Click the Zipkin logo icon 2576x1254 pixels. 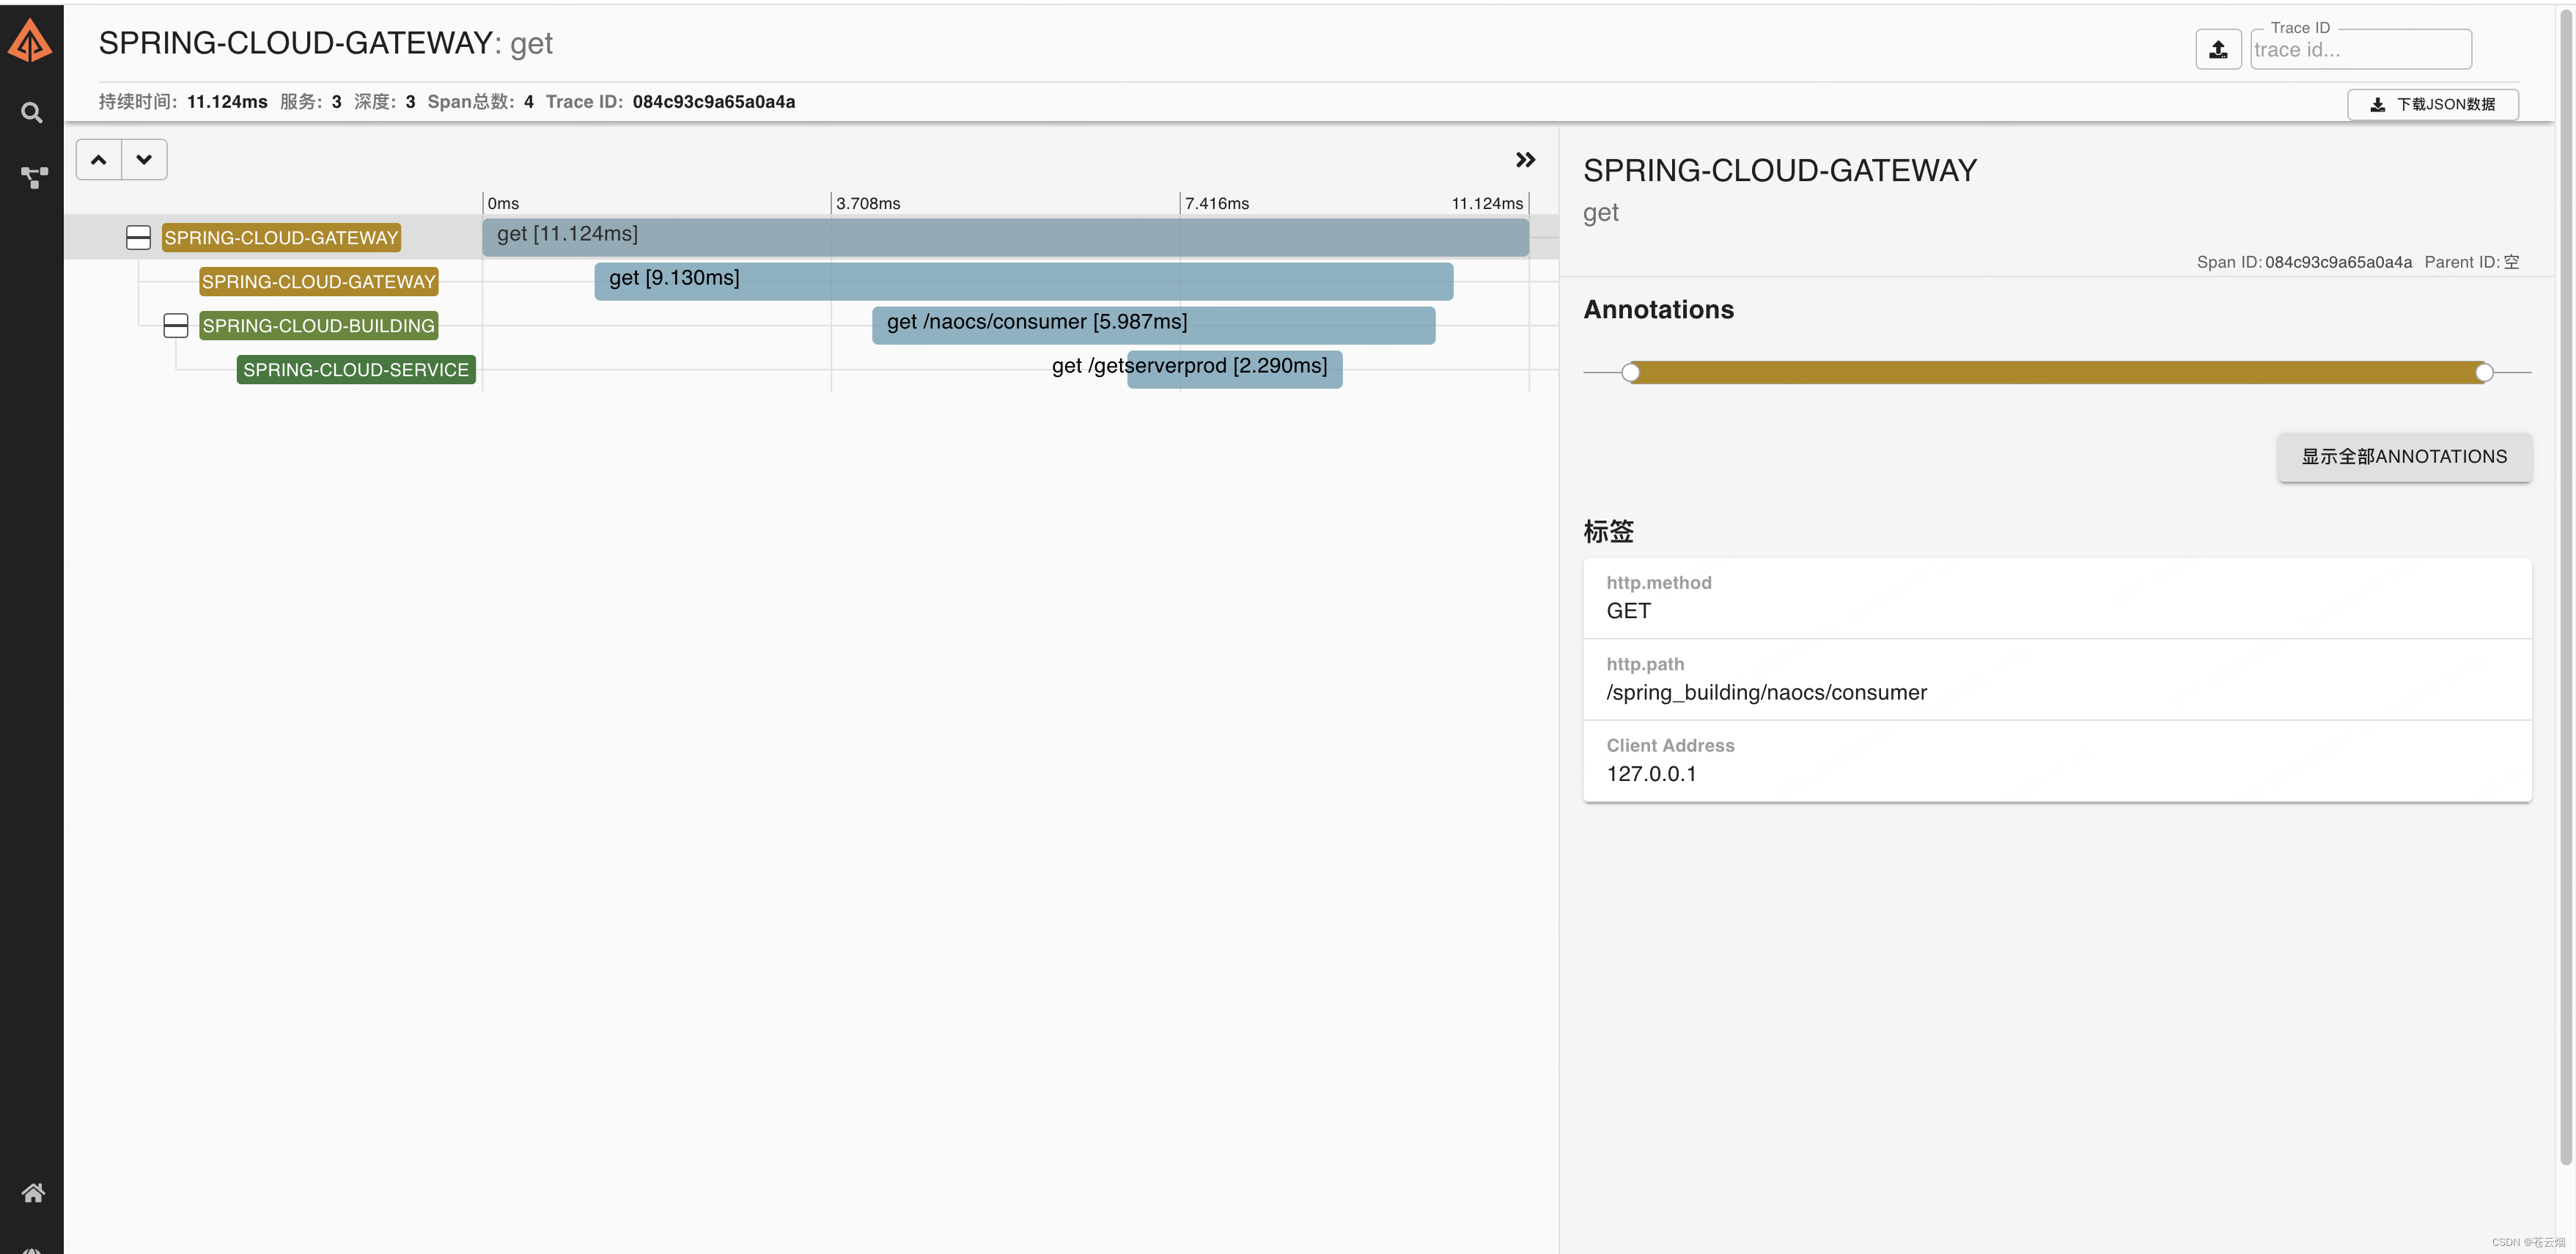click(30, 41)
